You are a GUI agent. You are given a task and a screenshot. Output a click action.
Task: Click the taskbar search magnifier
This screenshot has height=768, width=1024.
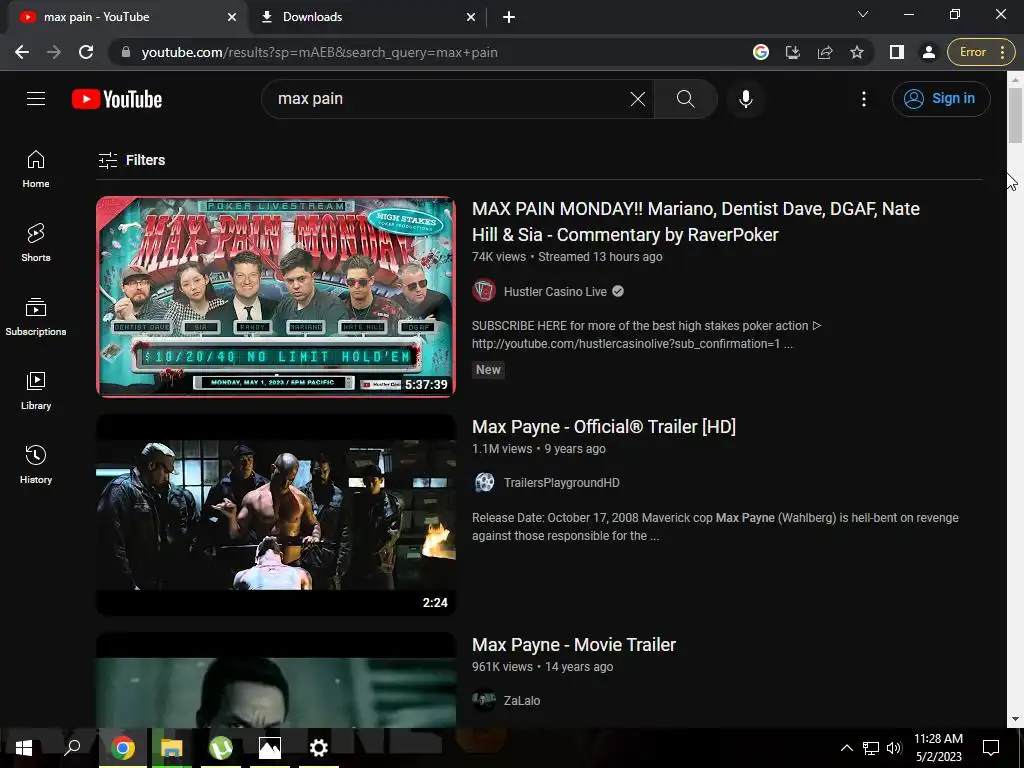[x=72, y=748]
